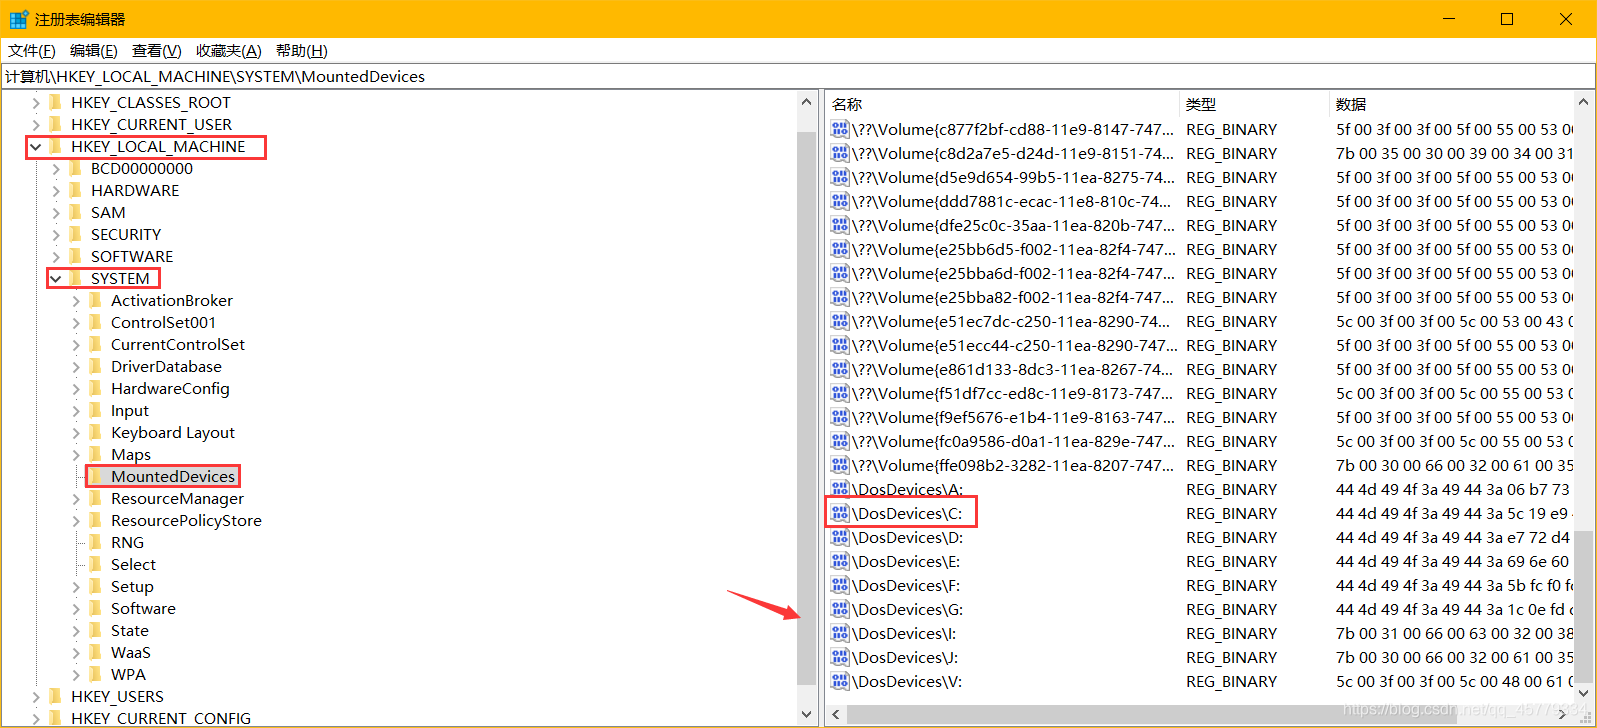
Task: Select the Input key
Action: tap(130, 410)
